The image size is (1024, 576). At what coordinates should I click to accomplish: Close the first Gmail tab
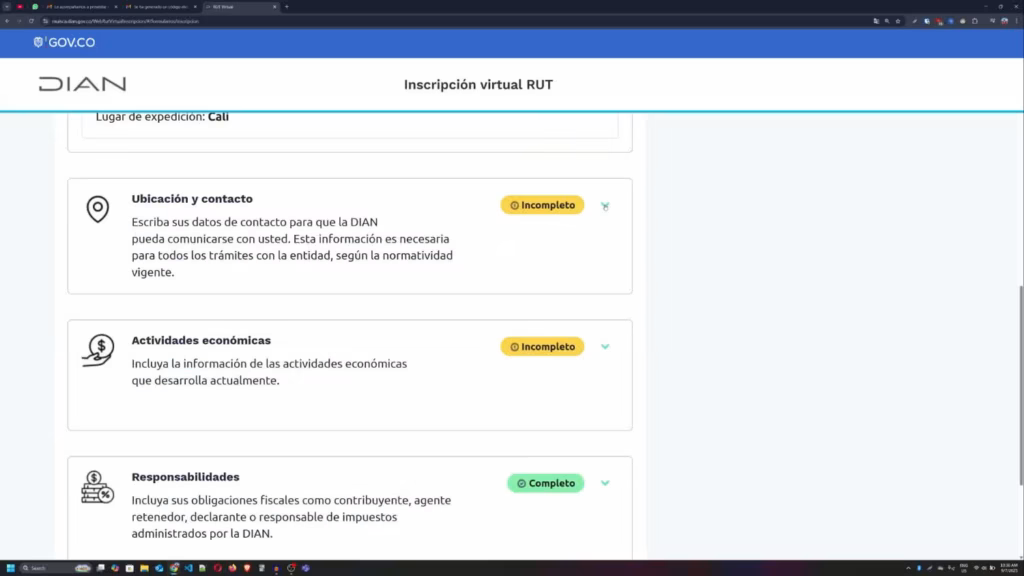point(116,7)
